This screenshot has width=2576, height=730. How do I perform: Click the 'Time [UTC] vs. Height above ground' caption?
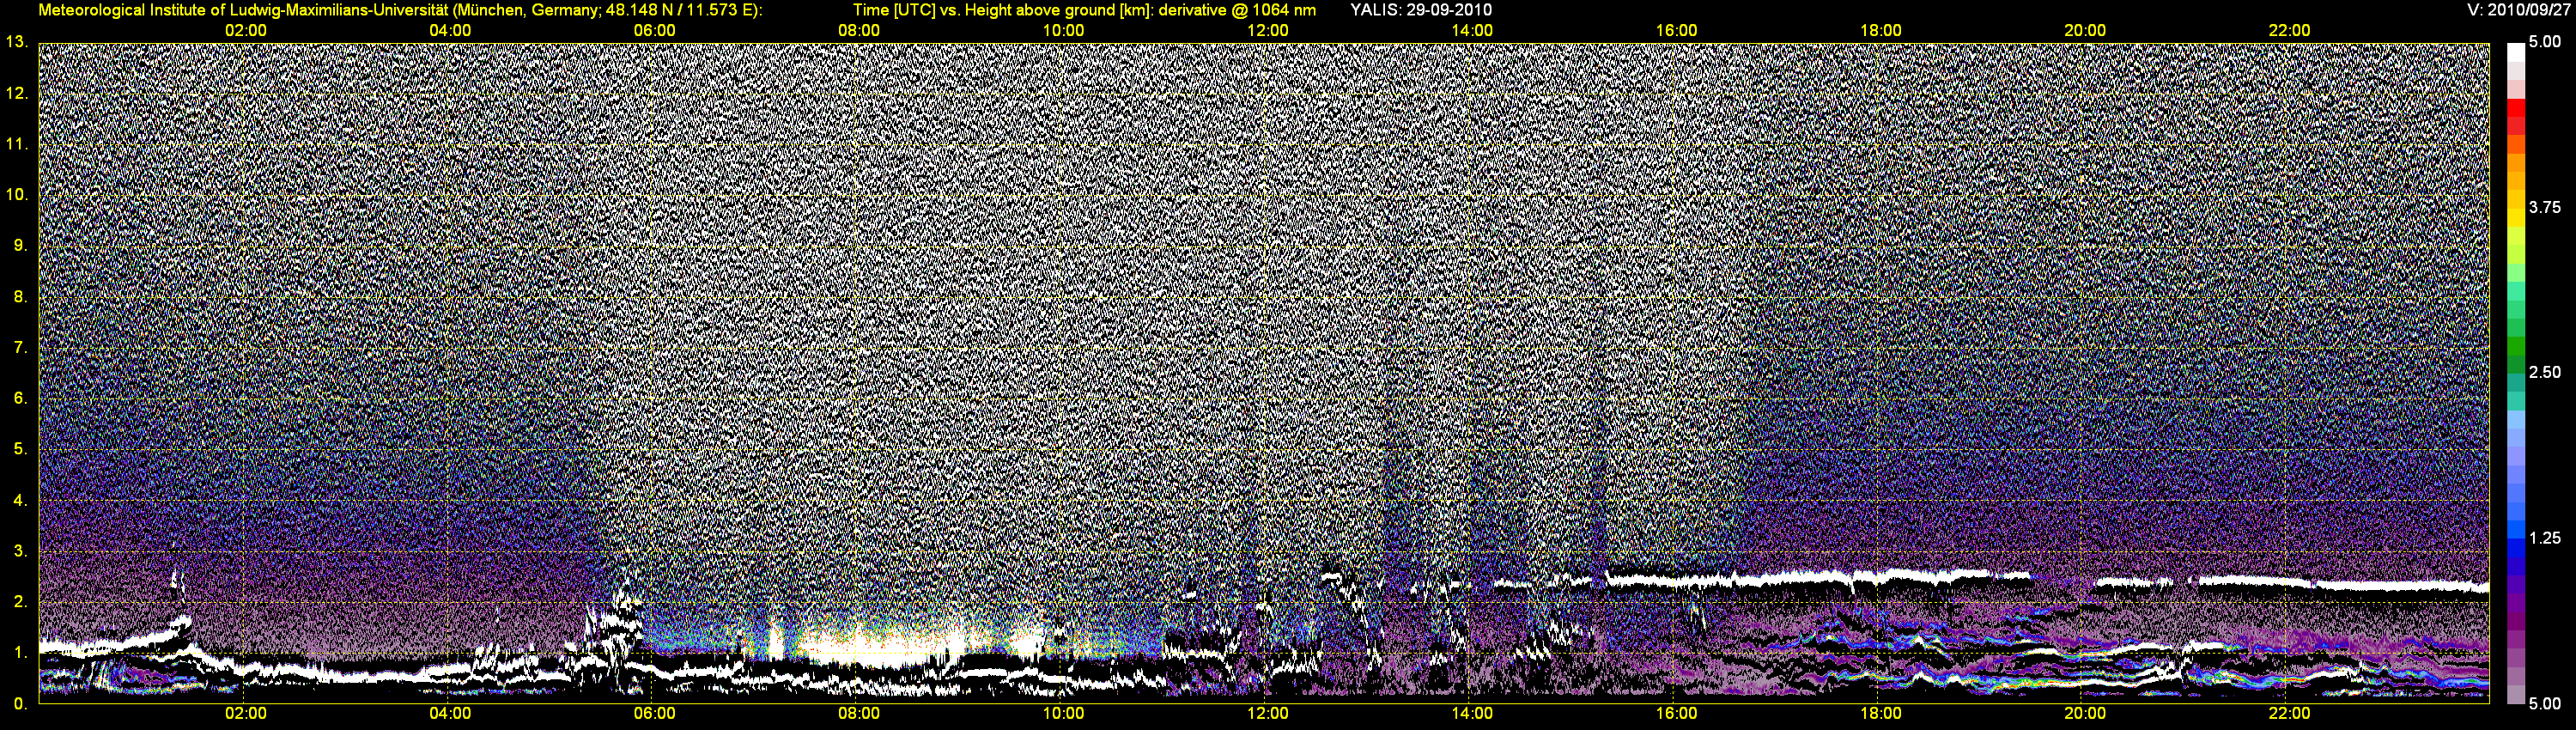coord(1084,10)
